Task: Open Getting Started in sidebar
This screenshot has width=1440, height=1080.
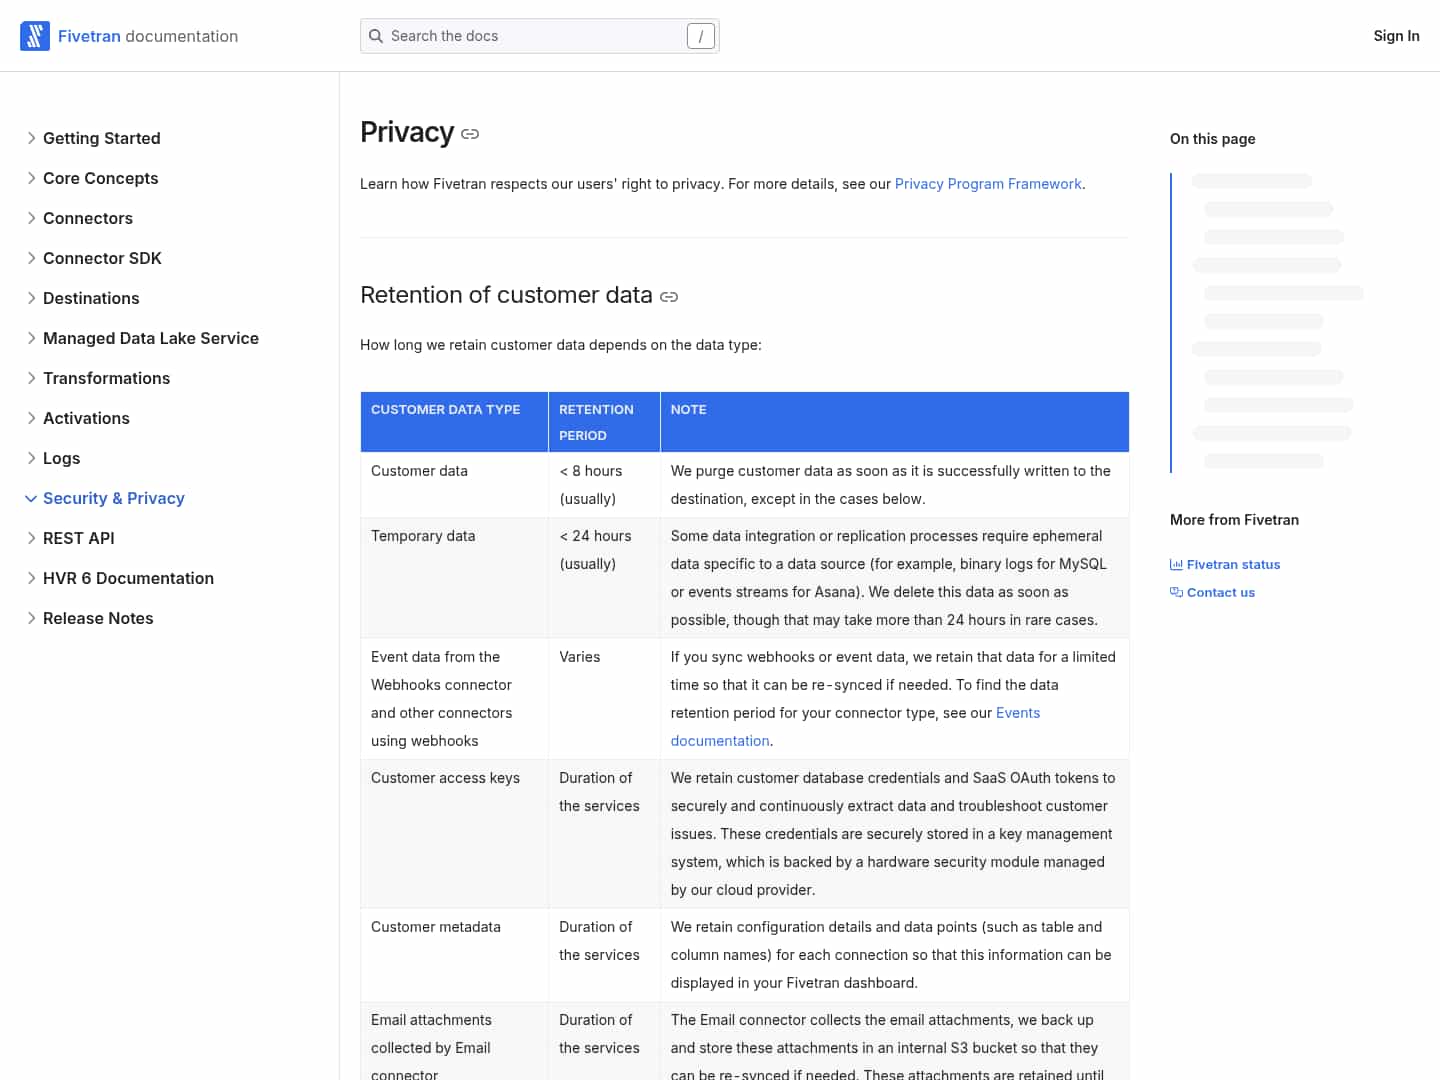Action: pyautogui.click(x=102, y=138)
